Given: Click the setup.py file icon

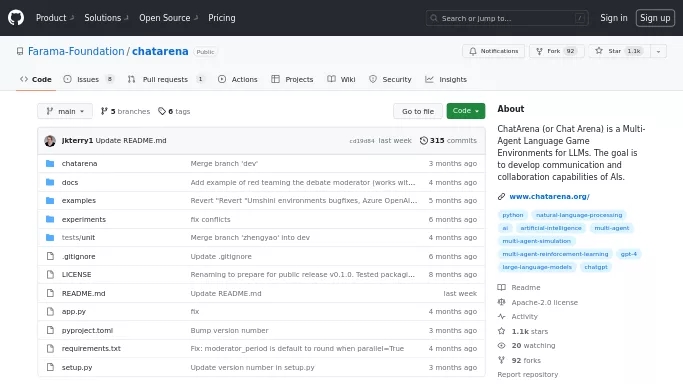Looking at the screenshot, I should (50, 367).
